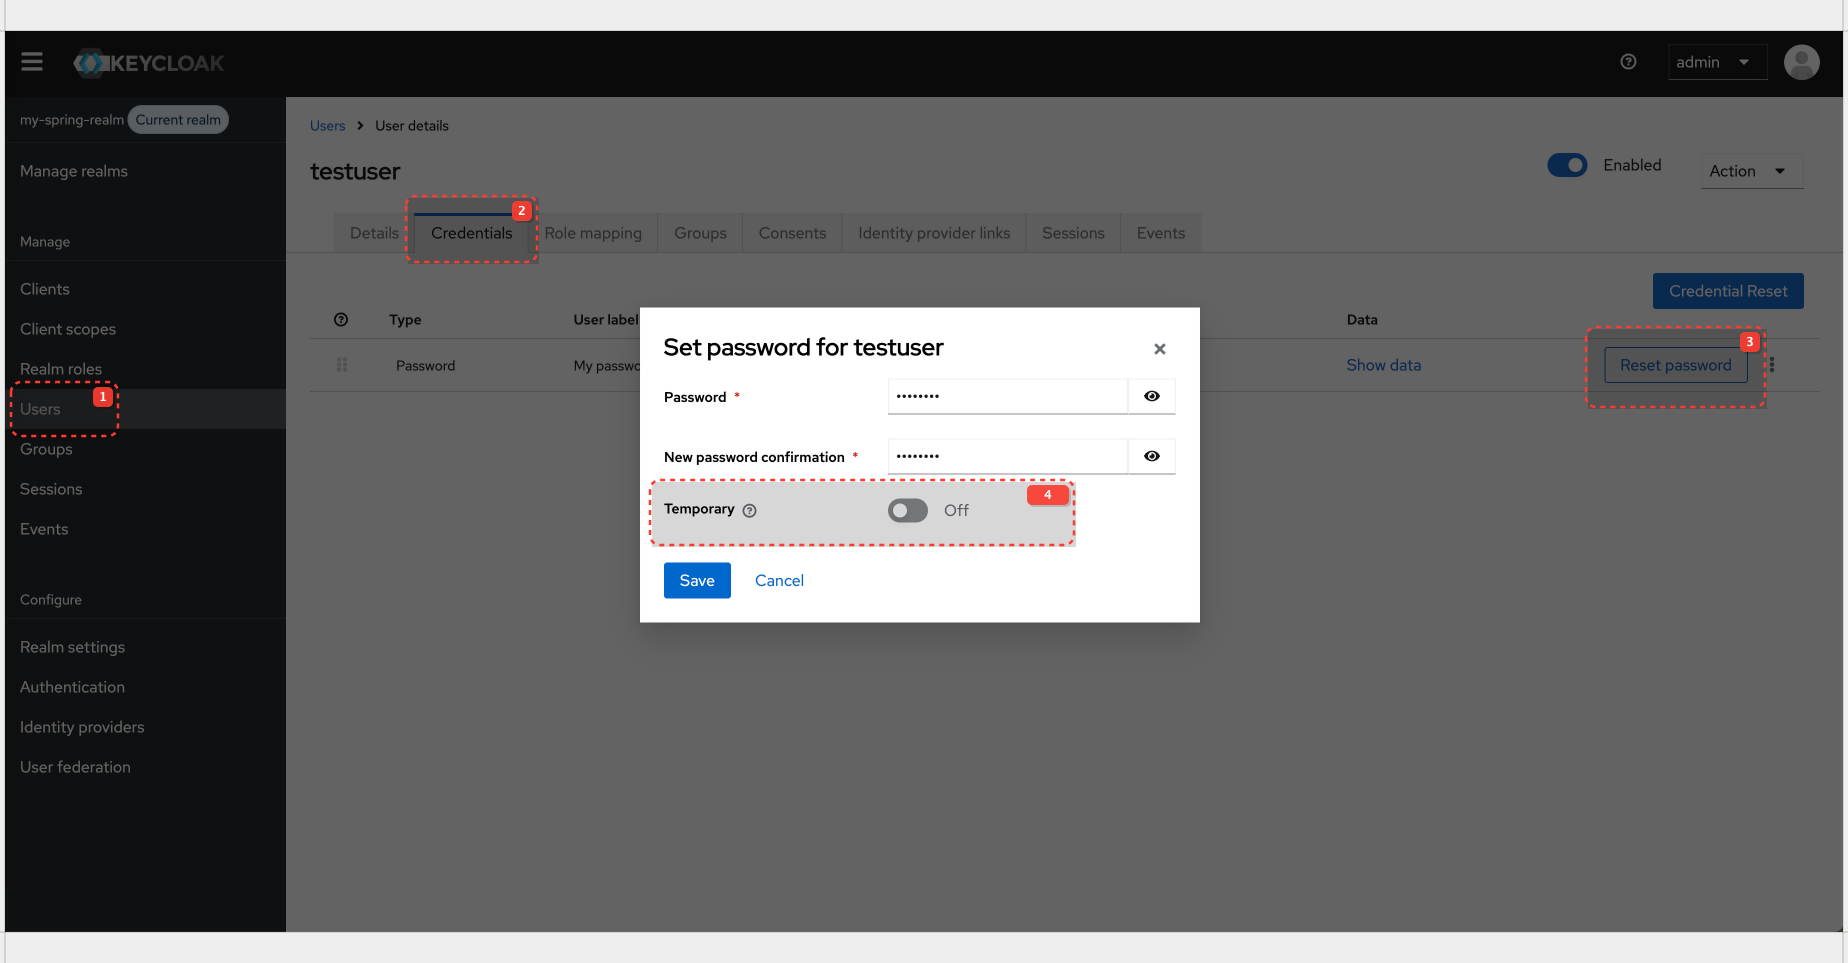Click the help icon next to Temporary
The image size is (1848, 963).
click(750, 510)
